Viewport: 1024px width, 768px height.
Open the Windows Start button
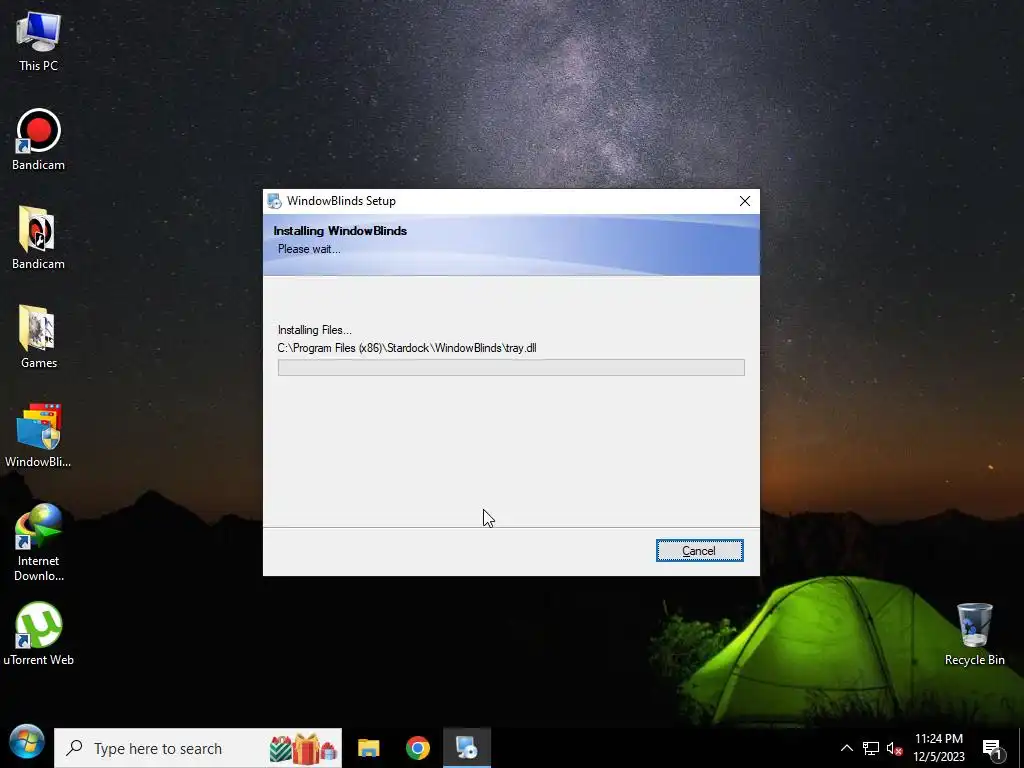(x=27, y=743)
